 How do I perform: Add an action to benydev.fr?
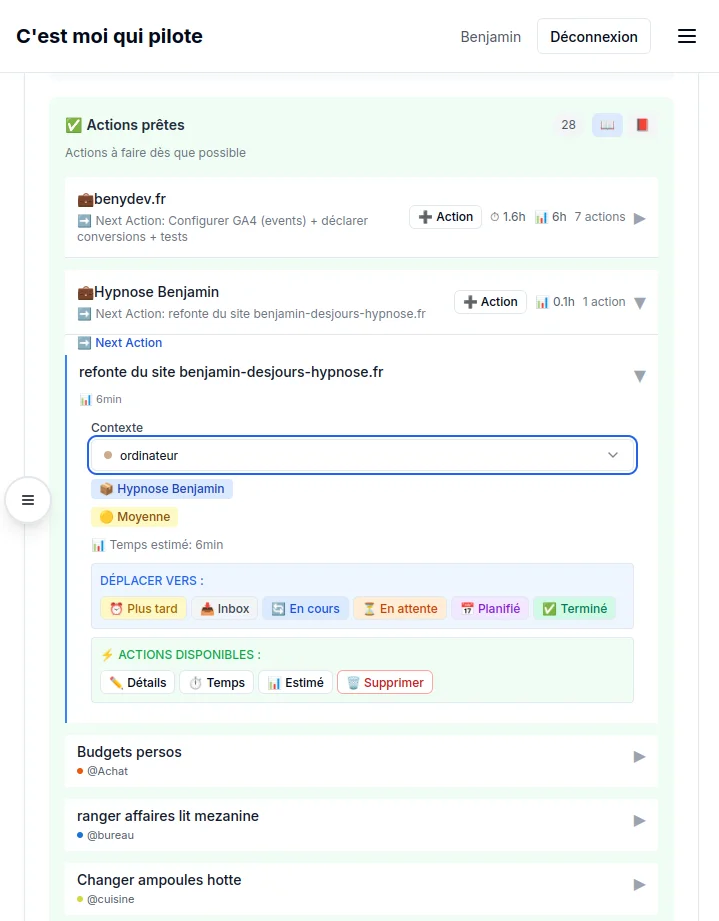(445, 217)
